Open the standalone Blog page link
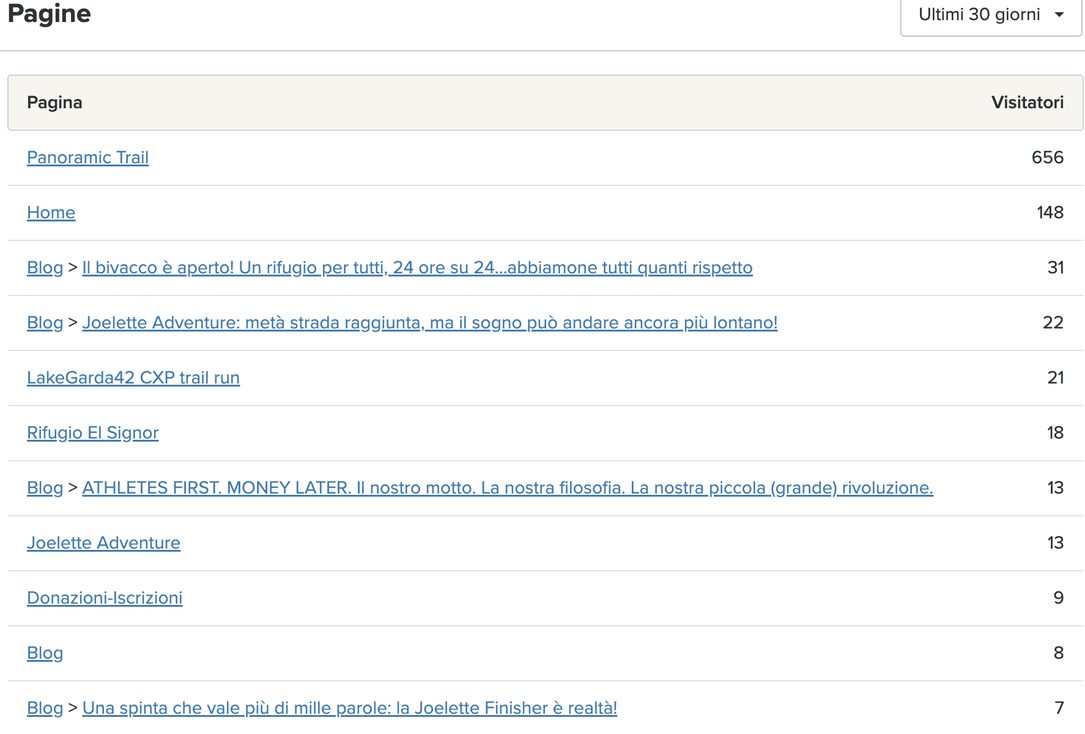Viewport: 1085px width, 734px height. pyautogui.click(x=45, y=653)
